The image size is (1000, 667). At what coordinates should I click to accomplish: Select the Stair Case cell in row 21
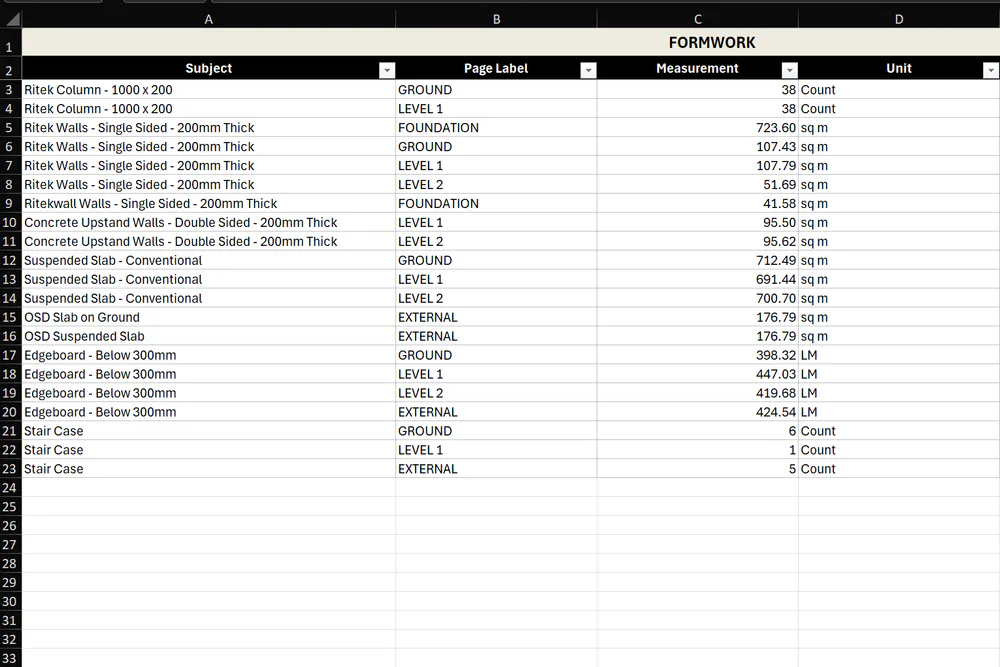[x=209, y=431]
